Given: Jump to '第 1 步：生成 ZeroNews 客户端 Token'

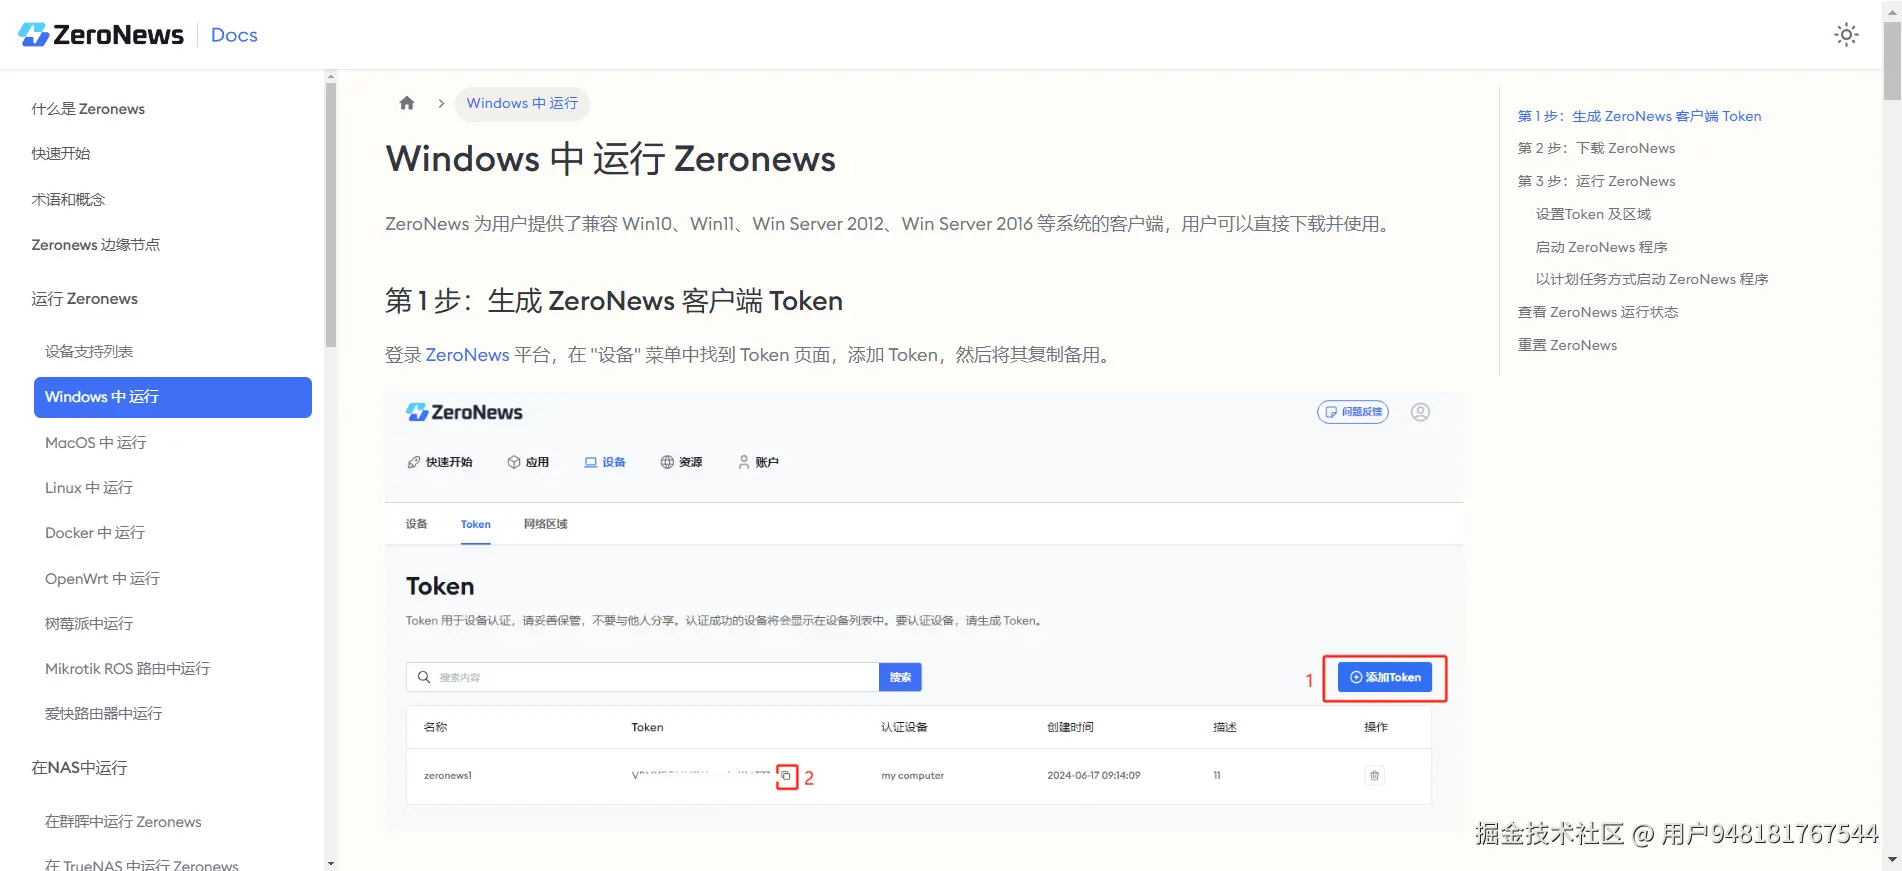Looking at the screenshot, I should pos(1639,116).
